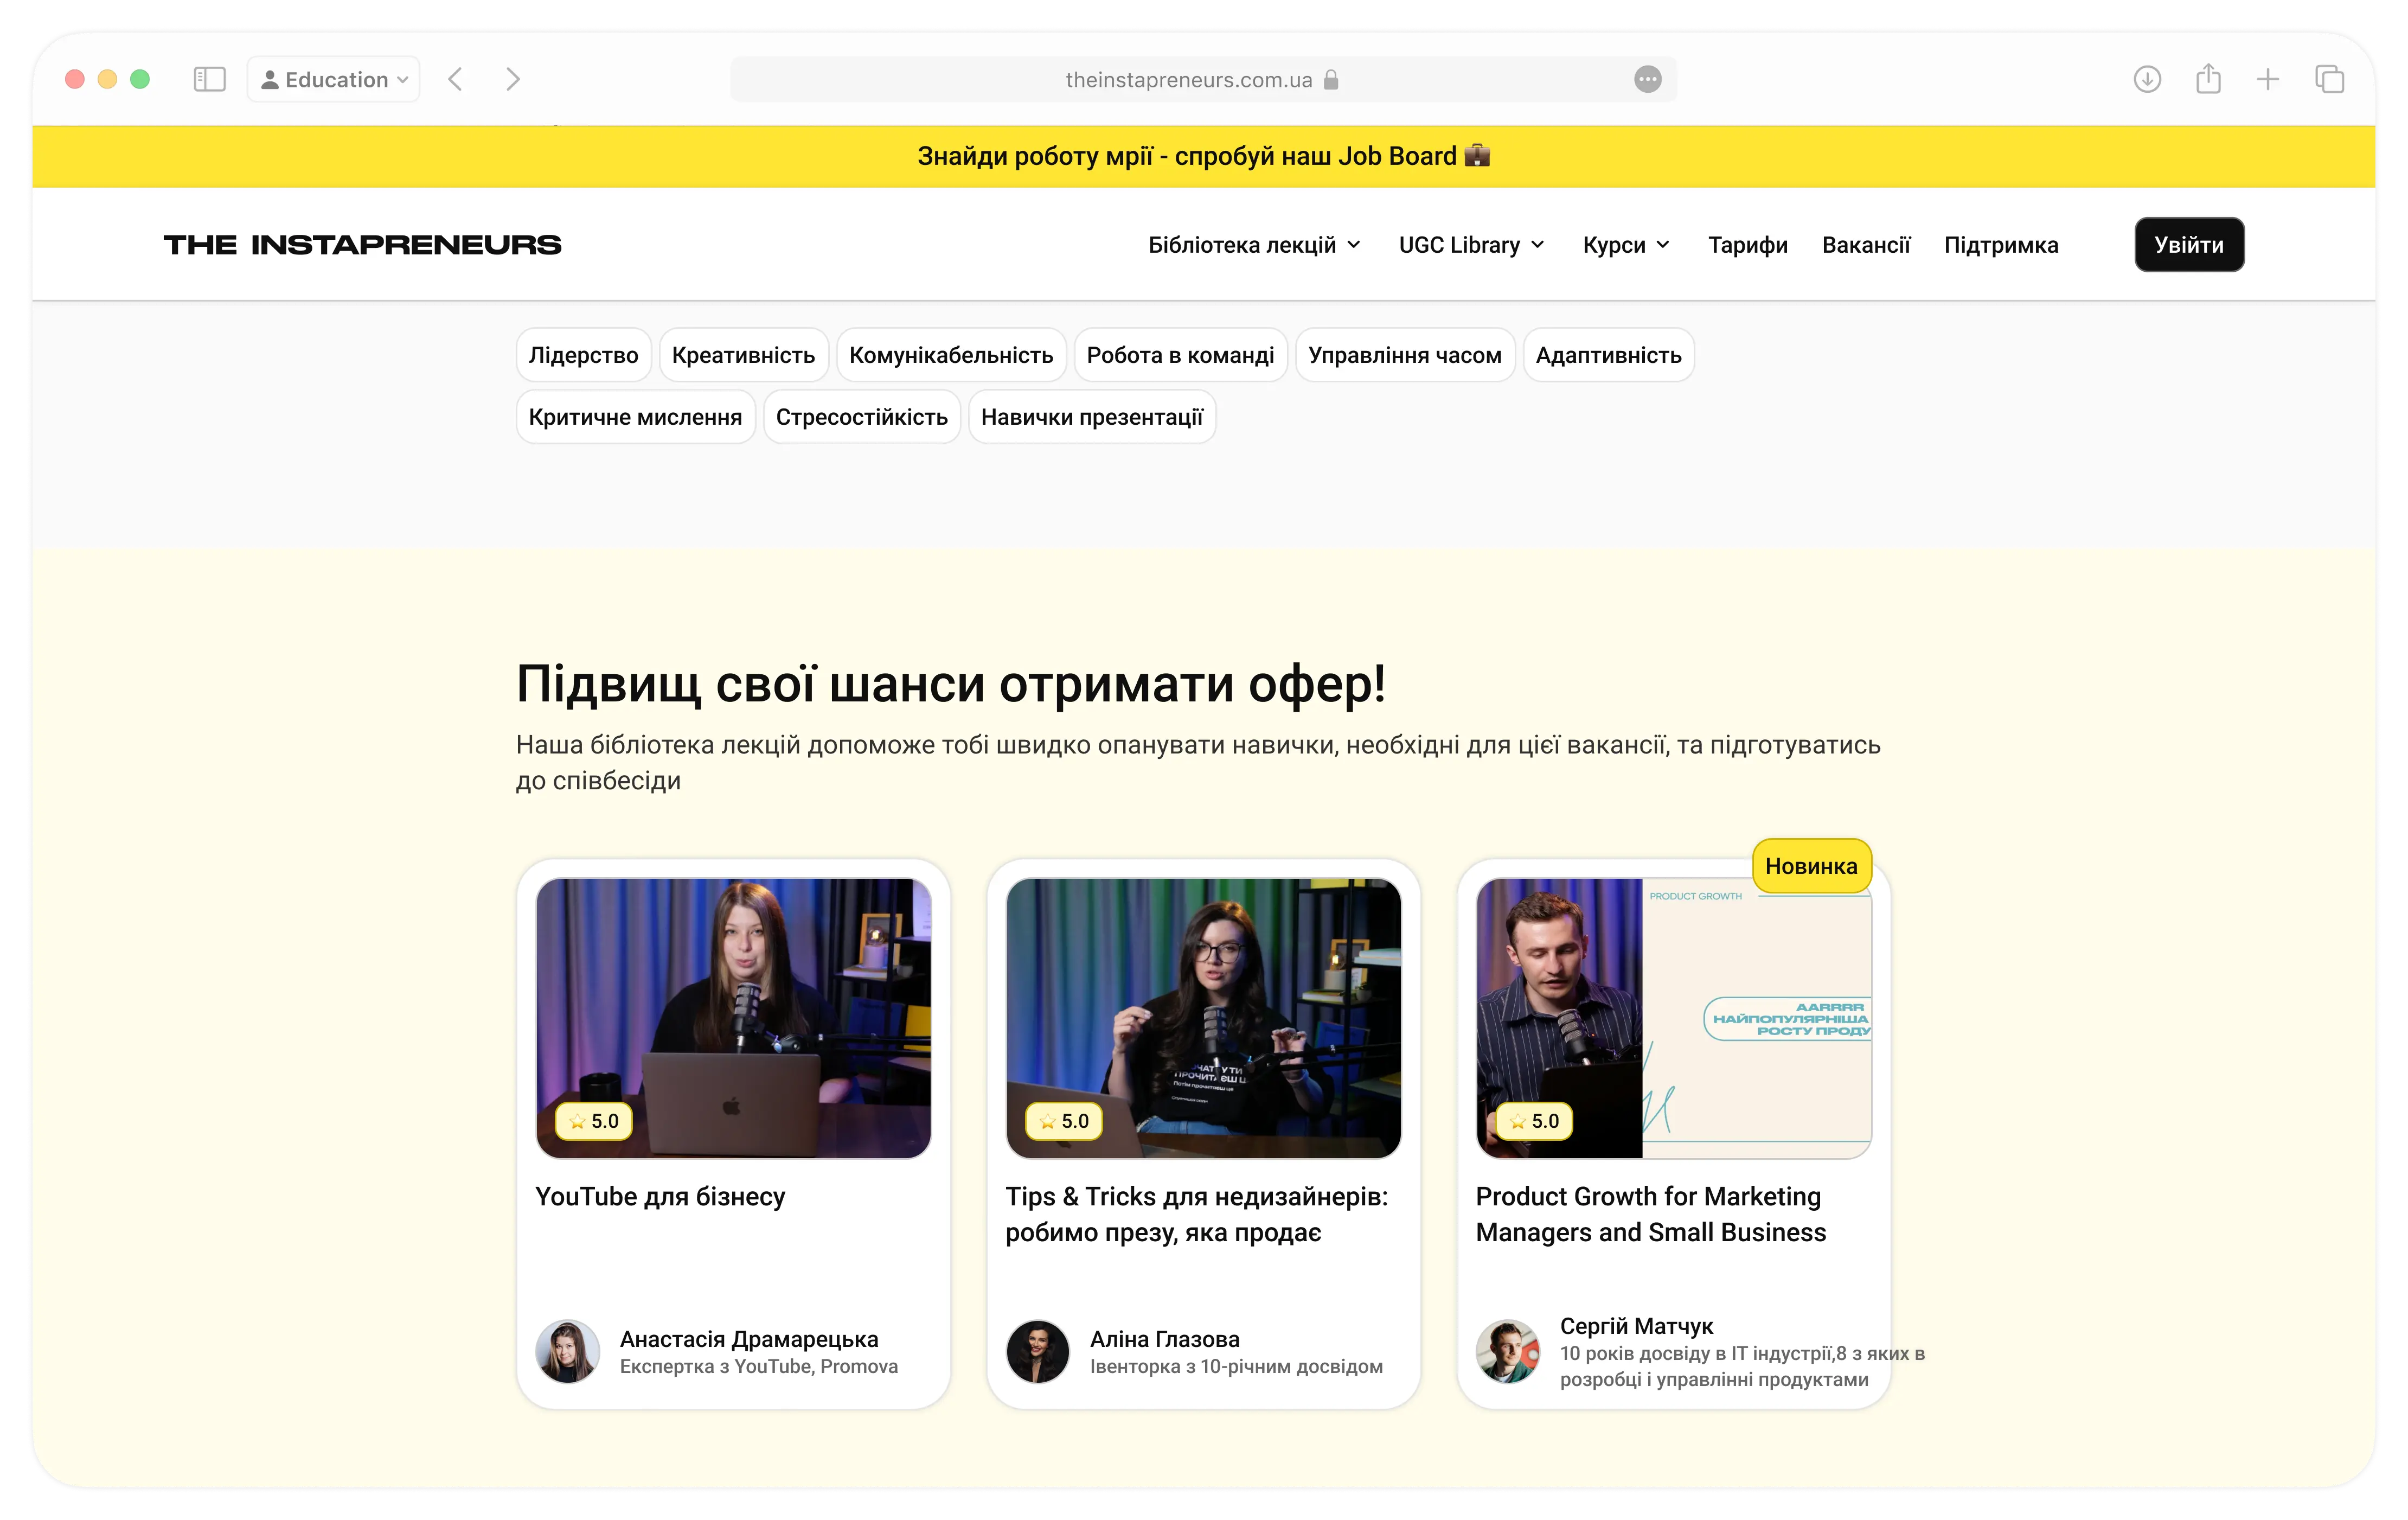Click the browser forward arrow
2408x1520 pixels.
513,79
